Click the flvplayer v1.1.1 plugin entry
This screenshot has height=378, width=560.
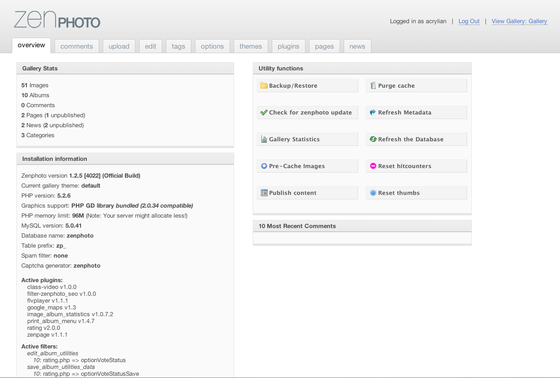pos(48,300)
